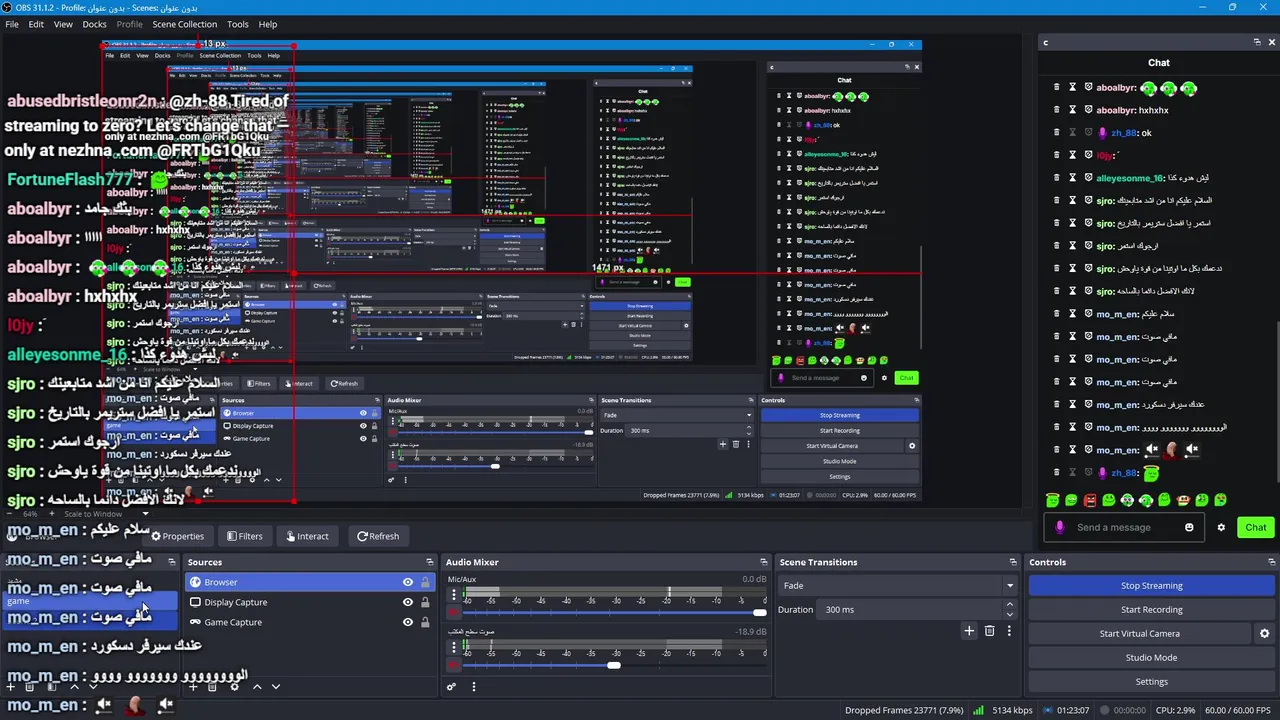Viewport: 1280px width, 720px height.
Task: Toggle the Browser source lock
Action: pyautogui.click(x=425, y=582)
